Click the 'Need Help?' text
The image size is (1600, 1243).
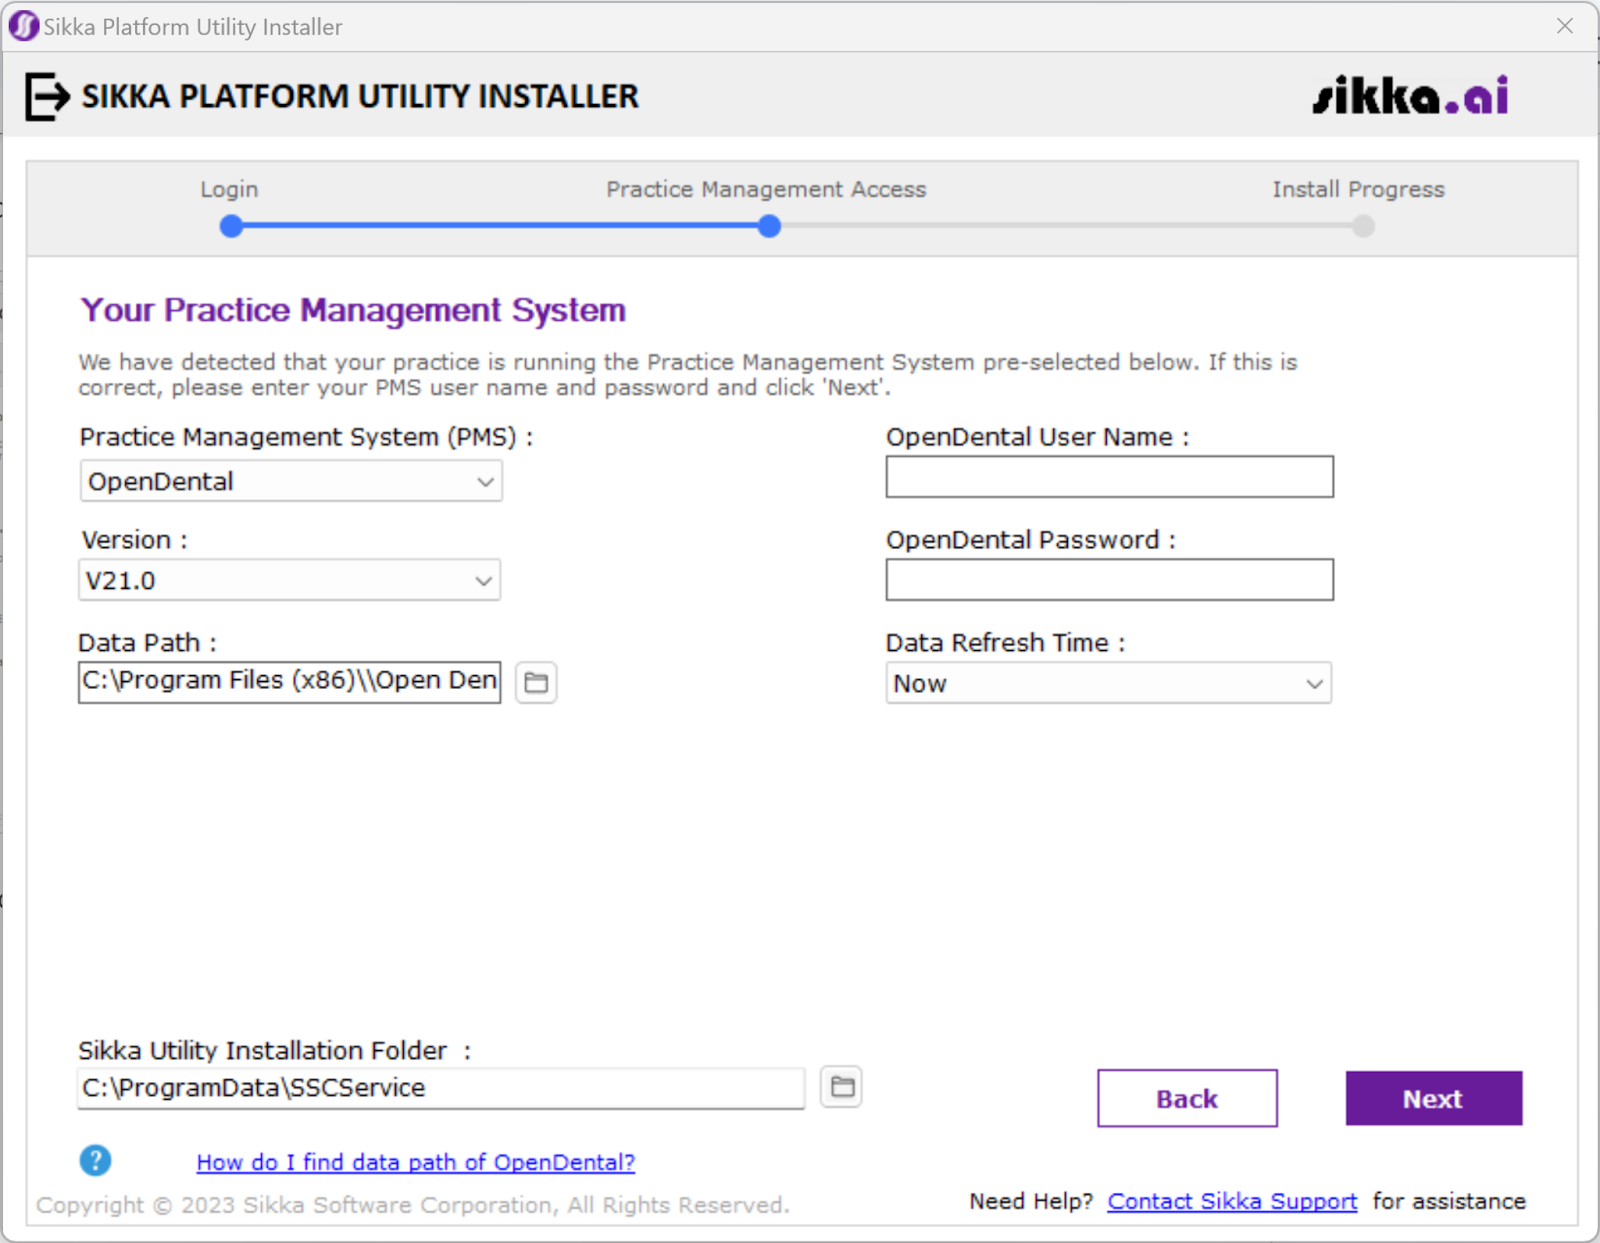[x=1031, y=1201]
